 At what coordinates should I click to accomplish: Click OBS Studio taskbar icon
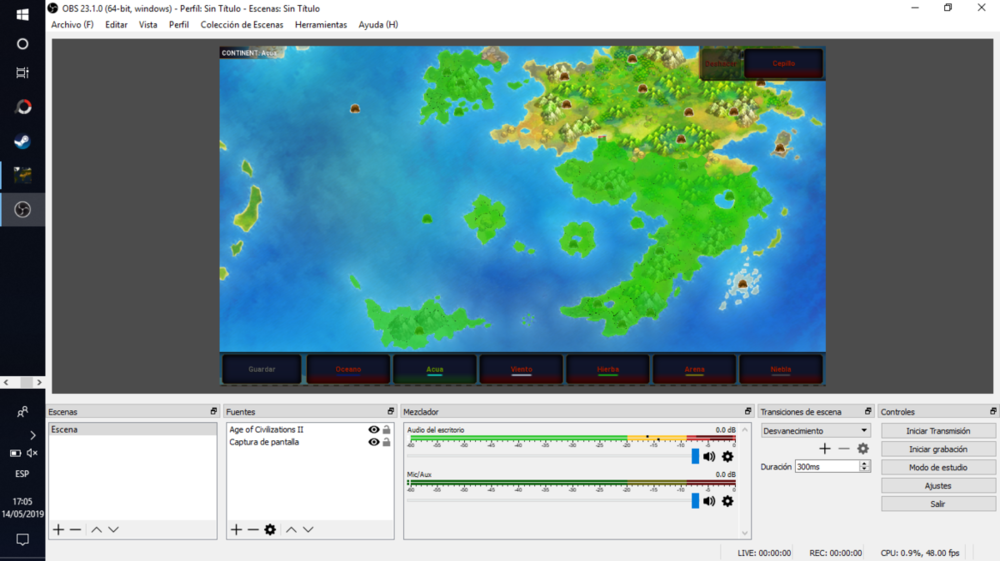[x=22, y=210]
